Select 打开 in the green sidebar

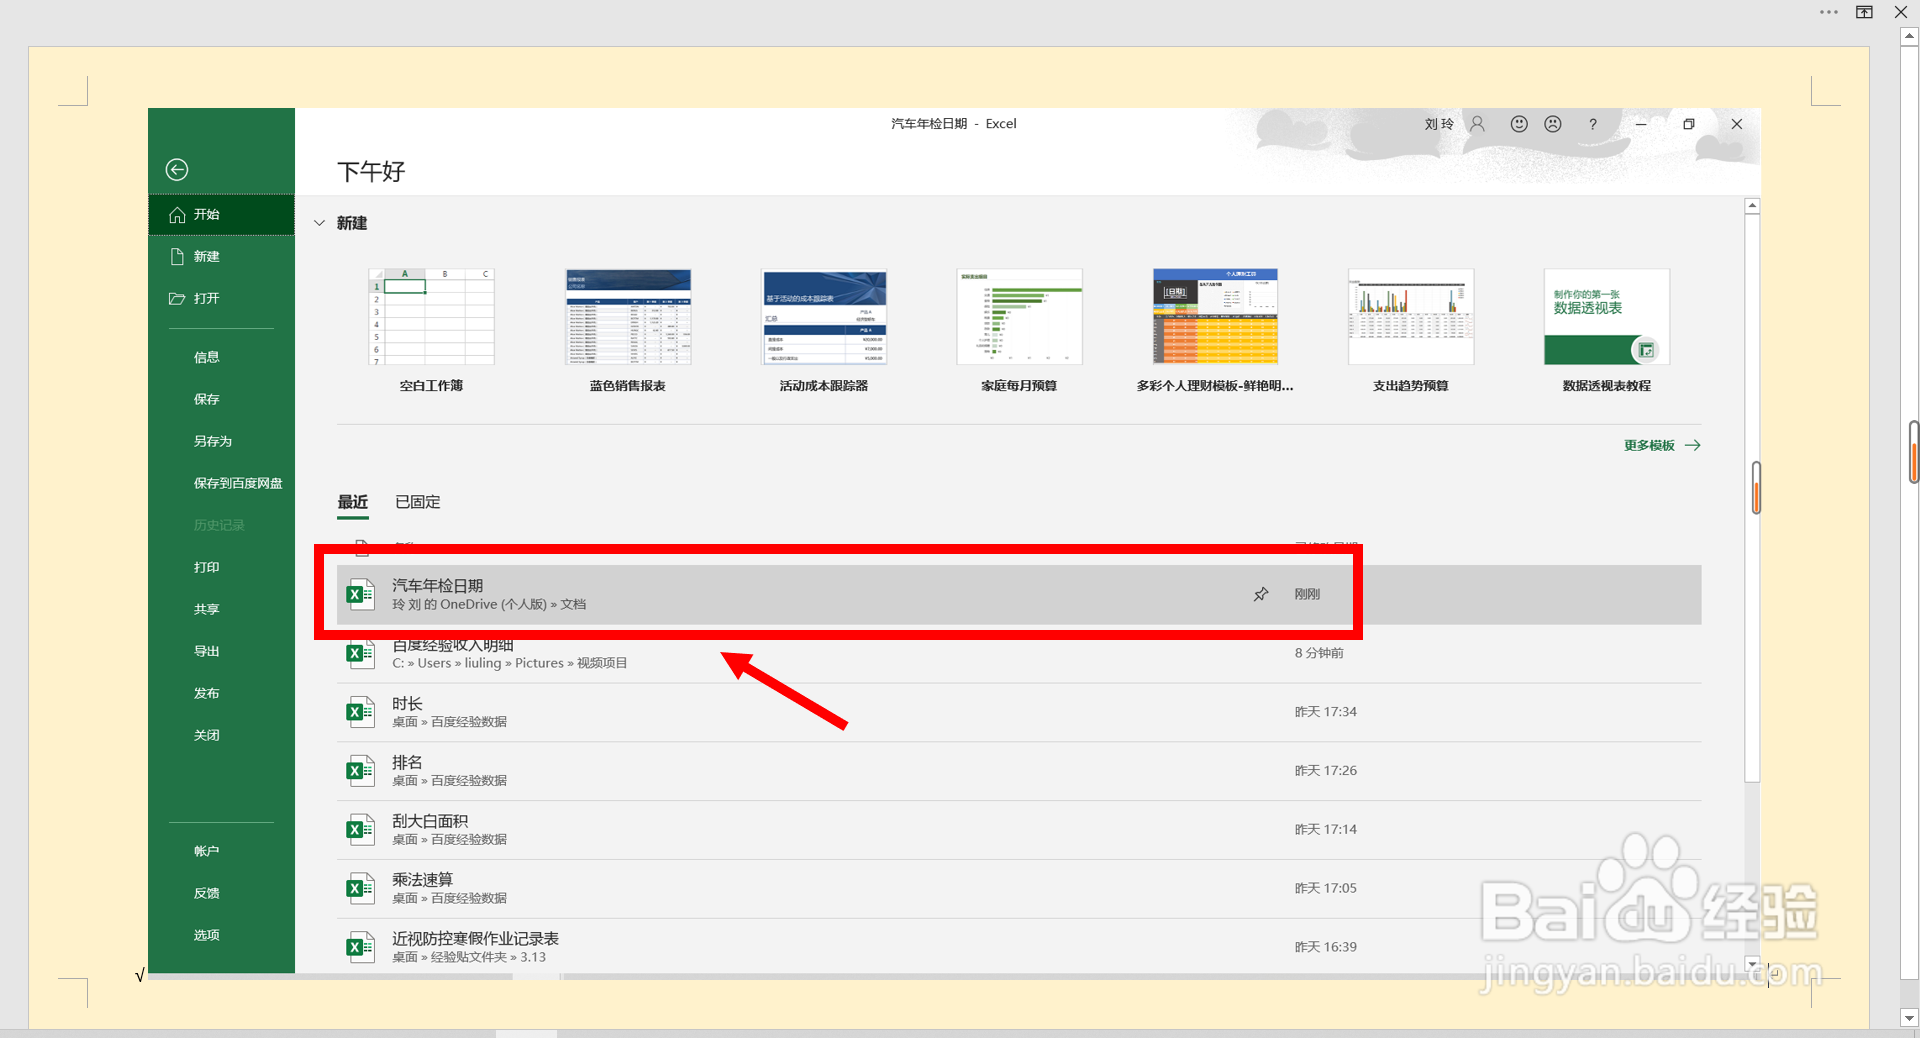coord(222,298)
